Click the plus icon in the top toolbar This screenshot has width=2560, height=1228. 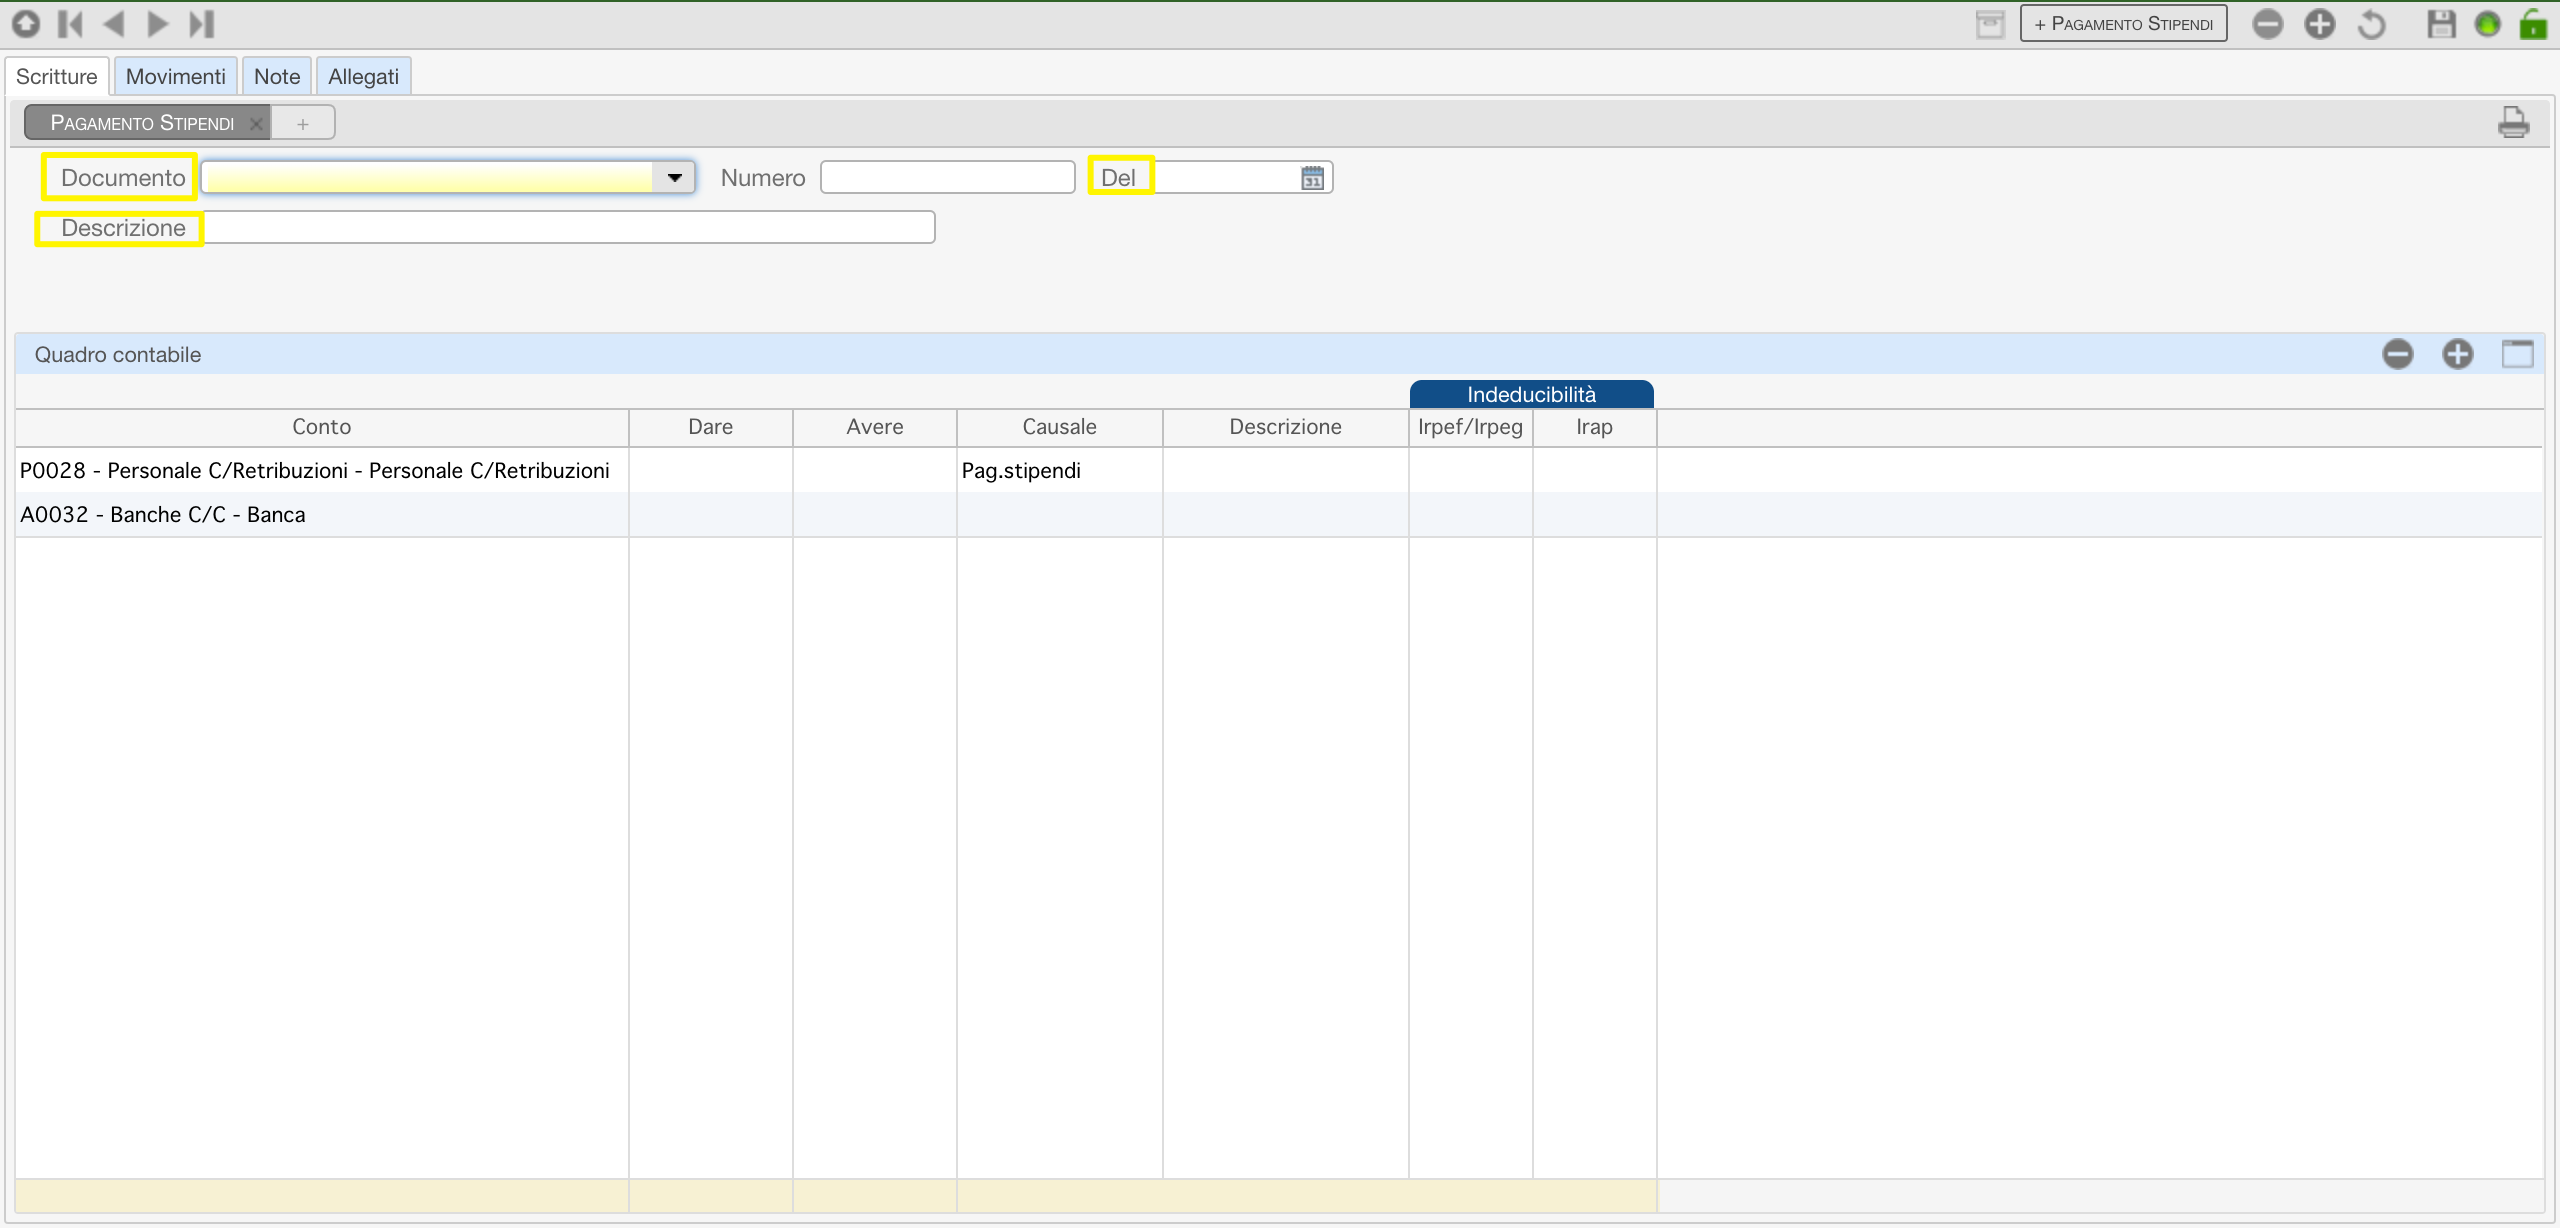(2320, 24)
